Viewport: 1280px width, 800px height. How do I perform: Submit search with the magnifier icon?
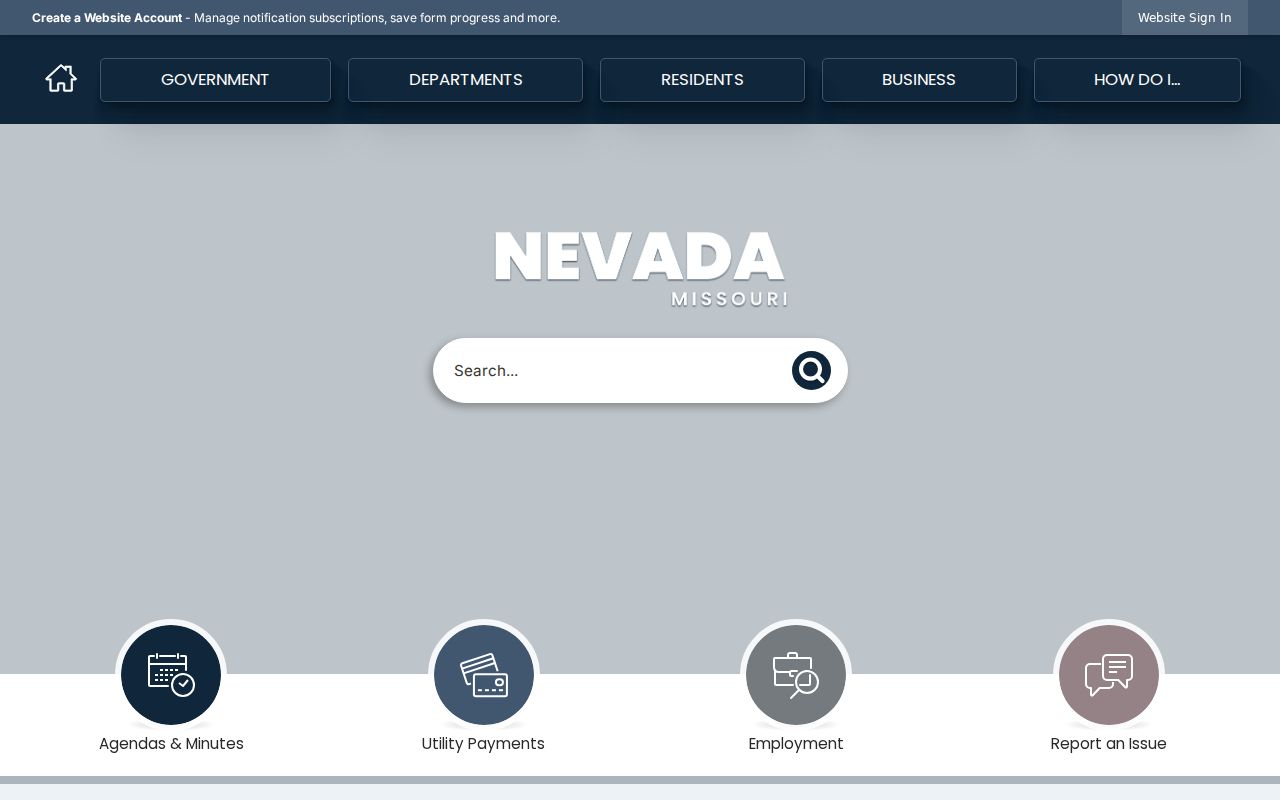pos(811,370)
